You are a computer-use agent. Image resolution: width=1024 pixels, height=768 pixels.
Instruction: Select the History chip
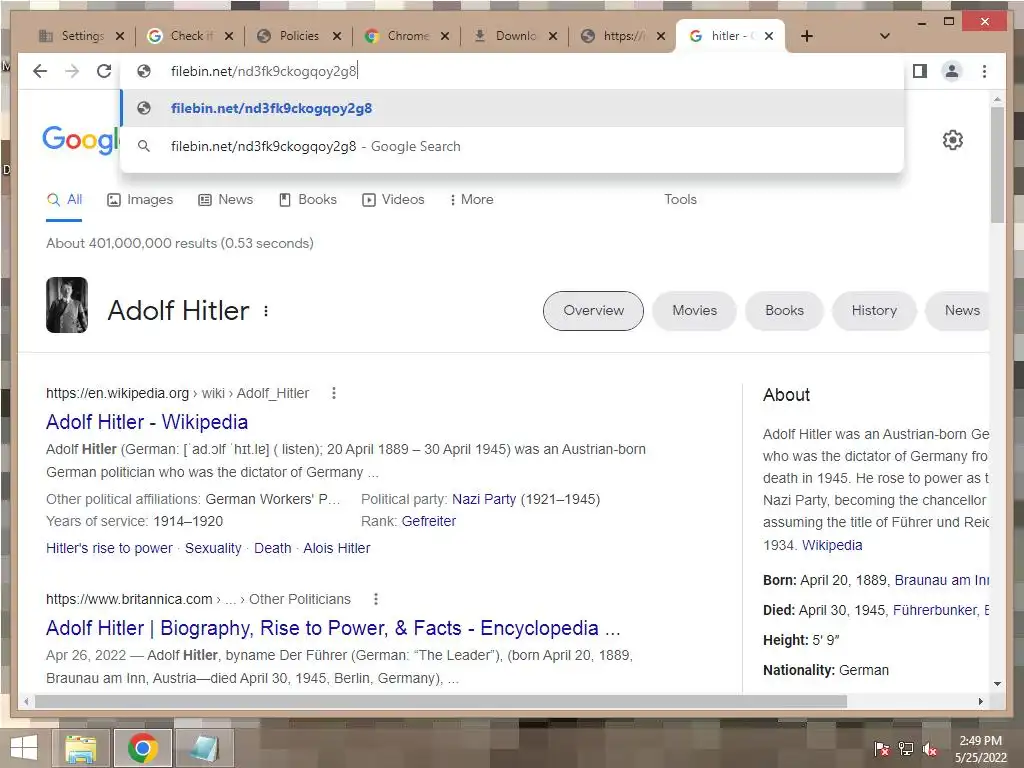pos(874,311)
